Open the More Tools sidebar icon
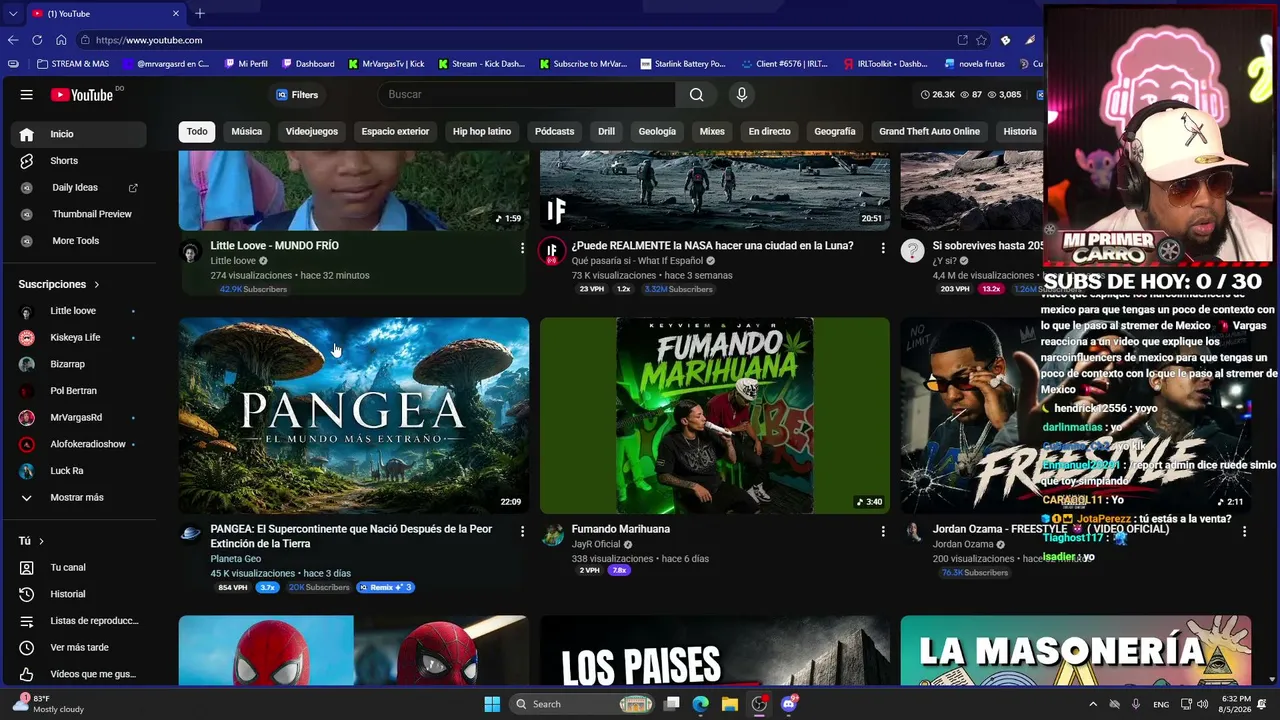Viewport: 1280px width, 720px height. click(x=27, y=241)
